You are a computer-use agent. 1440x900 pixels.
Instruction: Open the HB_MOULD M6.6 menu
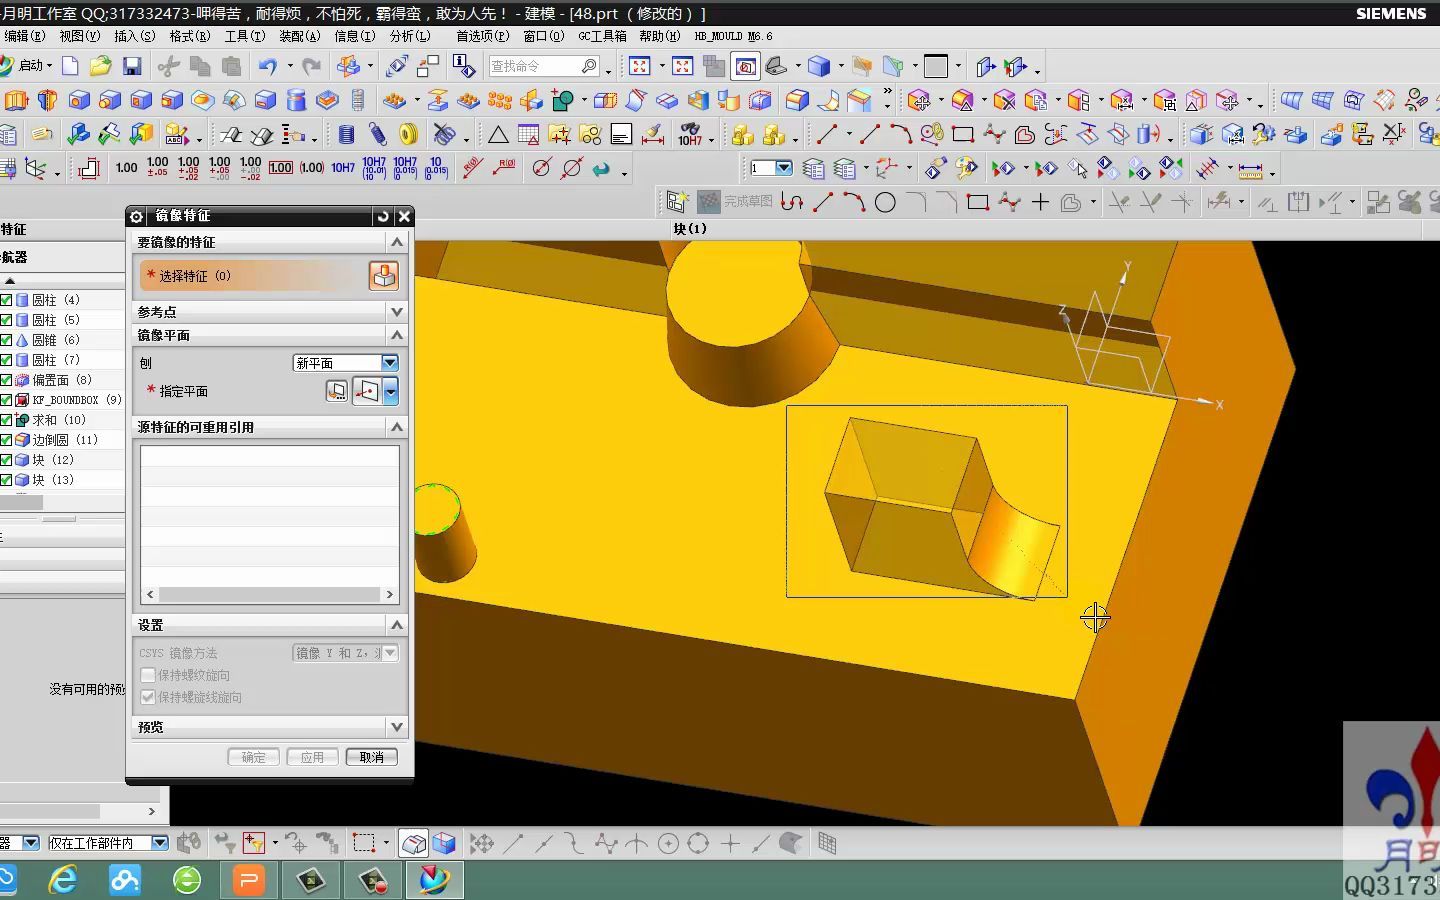(733, 36)
